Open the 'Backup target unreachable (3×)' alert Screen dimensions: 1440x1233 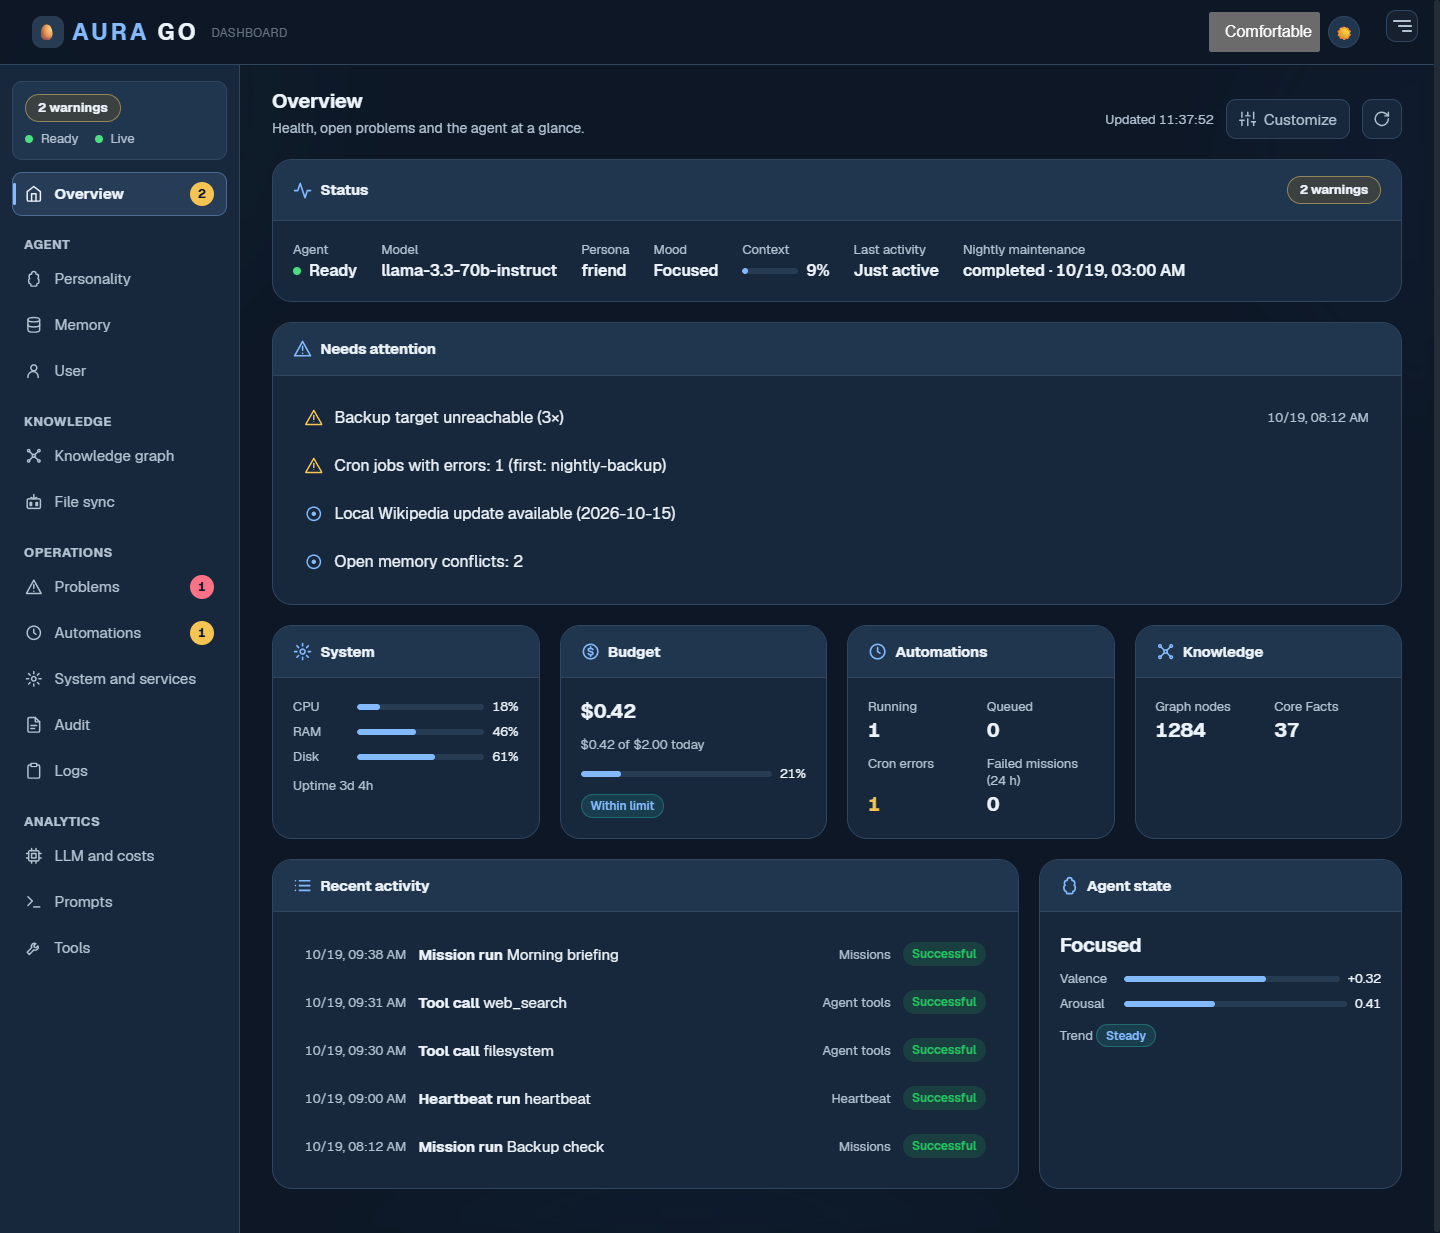click(836, 418)
